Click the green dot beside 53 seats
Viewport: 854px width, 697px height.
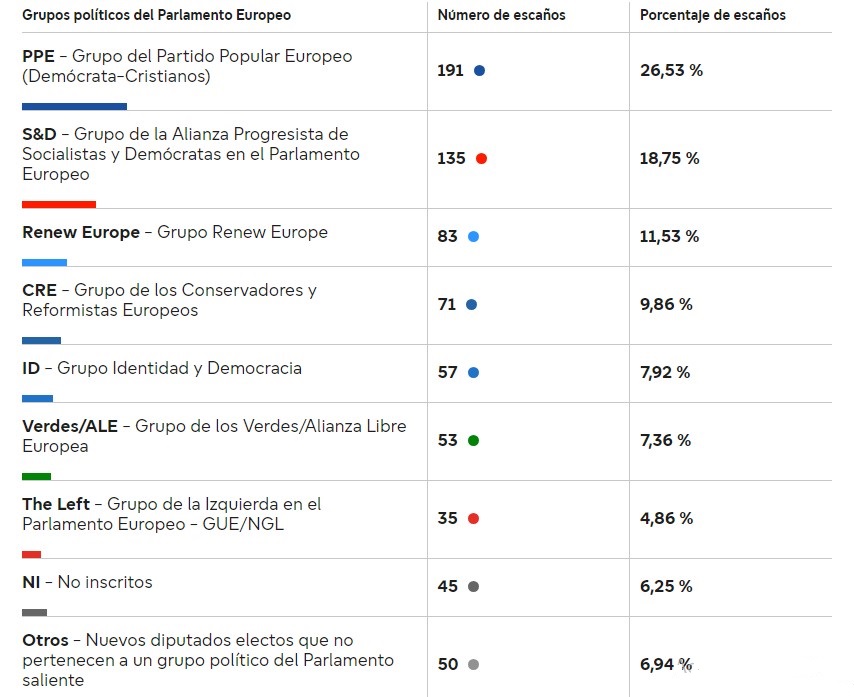(x=473, y=441)
